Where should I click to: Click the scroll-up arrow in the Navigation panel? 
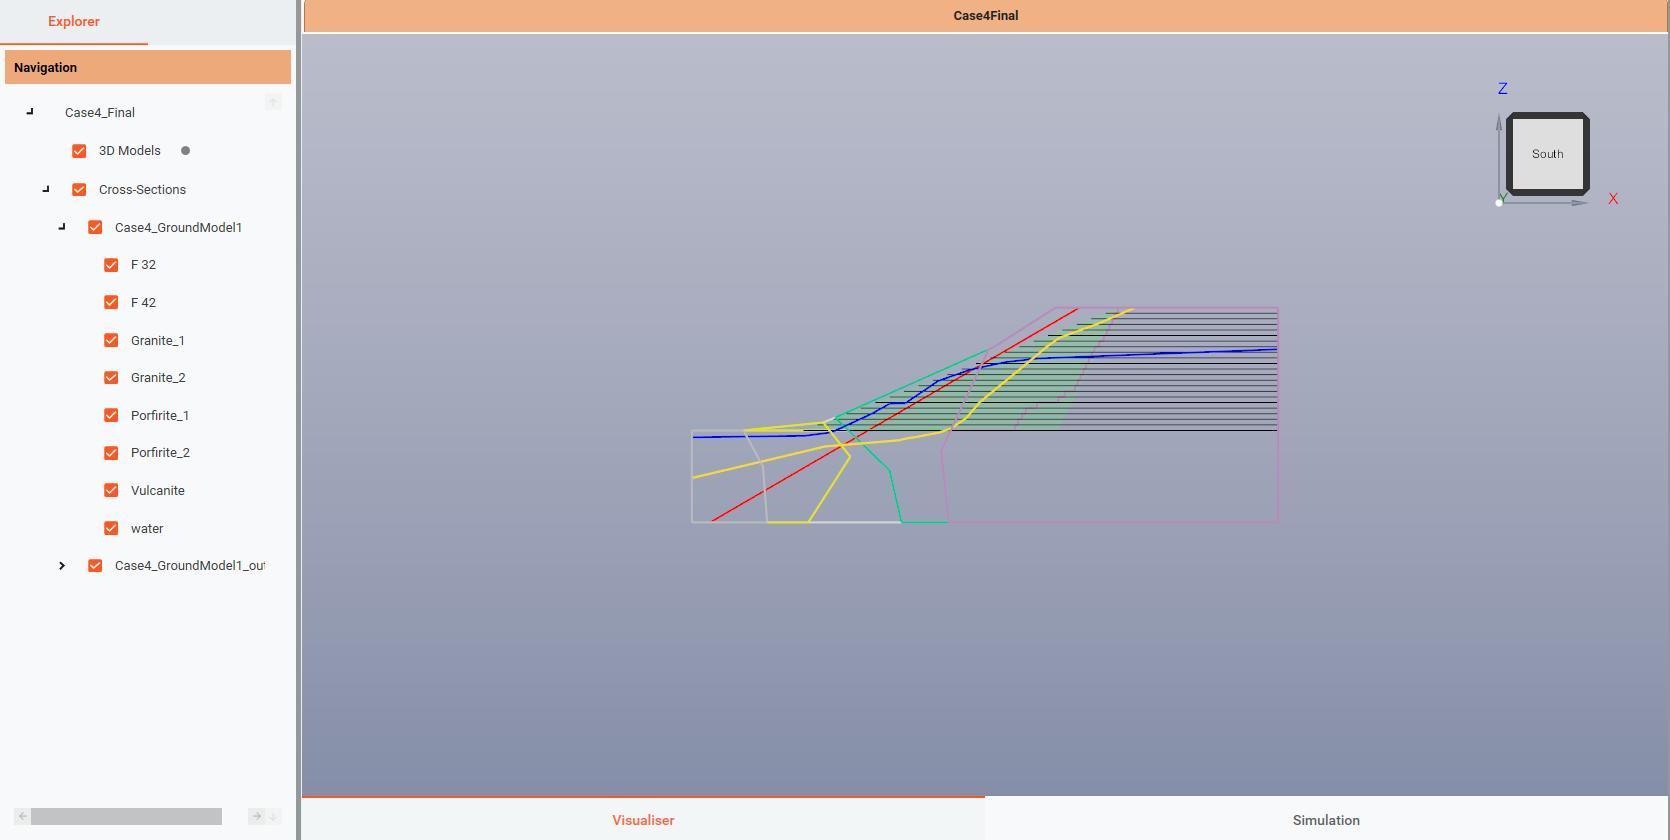(x=273, y=102)
